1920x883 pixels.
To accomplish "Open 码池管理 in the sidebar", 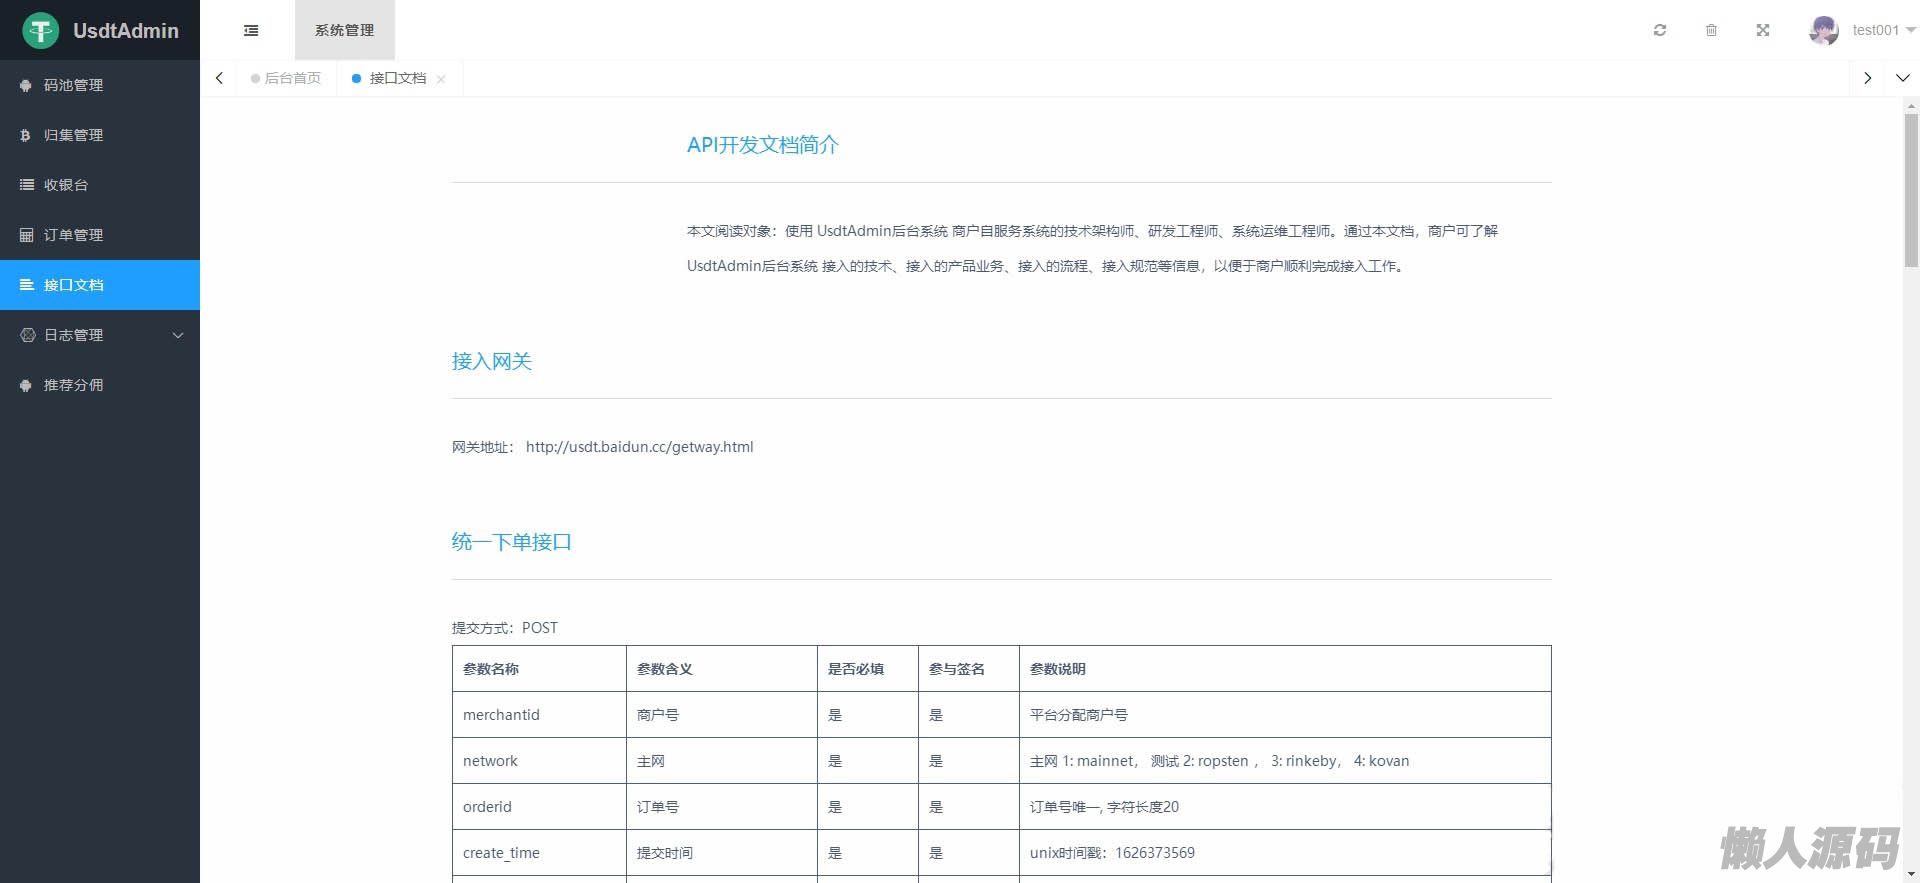I will tap(73, 85).
